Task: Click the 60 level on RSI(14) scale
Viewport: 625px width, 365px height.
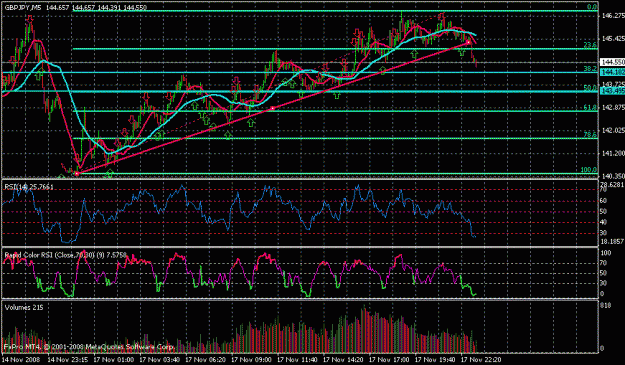Action: pos(603,201)
